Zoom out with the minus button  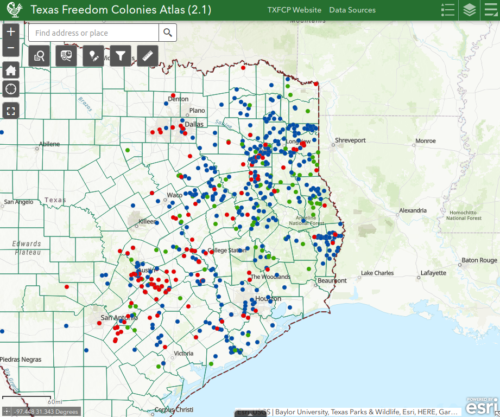[11, 48]
